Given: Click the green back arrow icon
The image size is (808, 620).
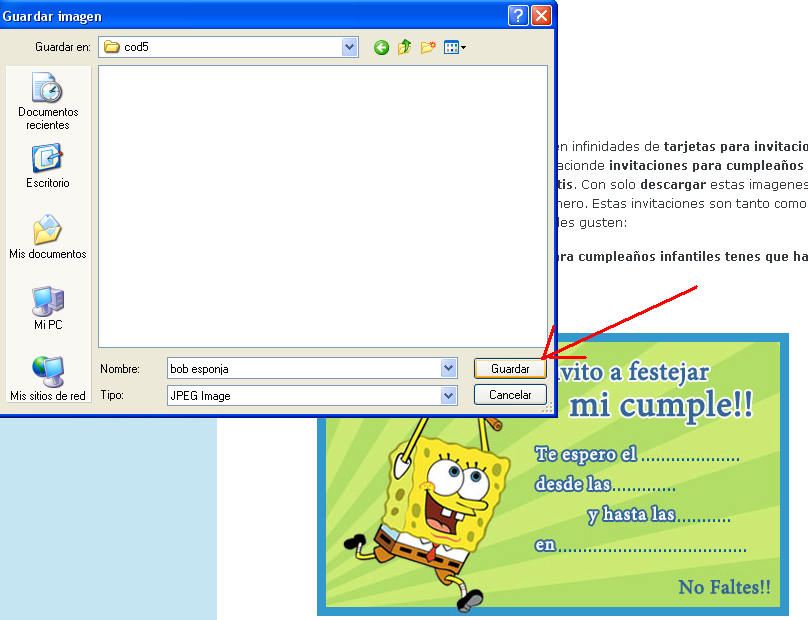Looking at the screenshot, I should 381,47.
